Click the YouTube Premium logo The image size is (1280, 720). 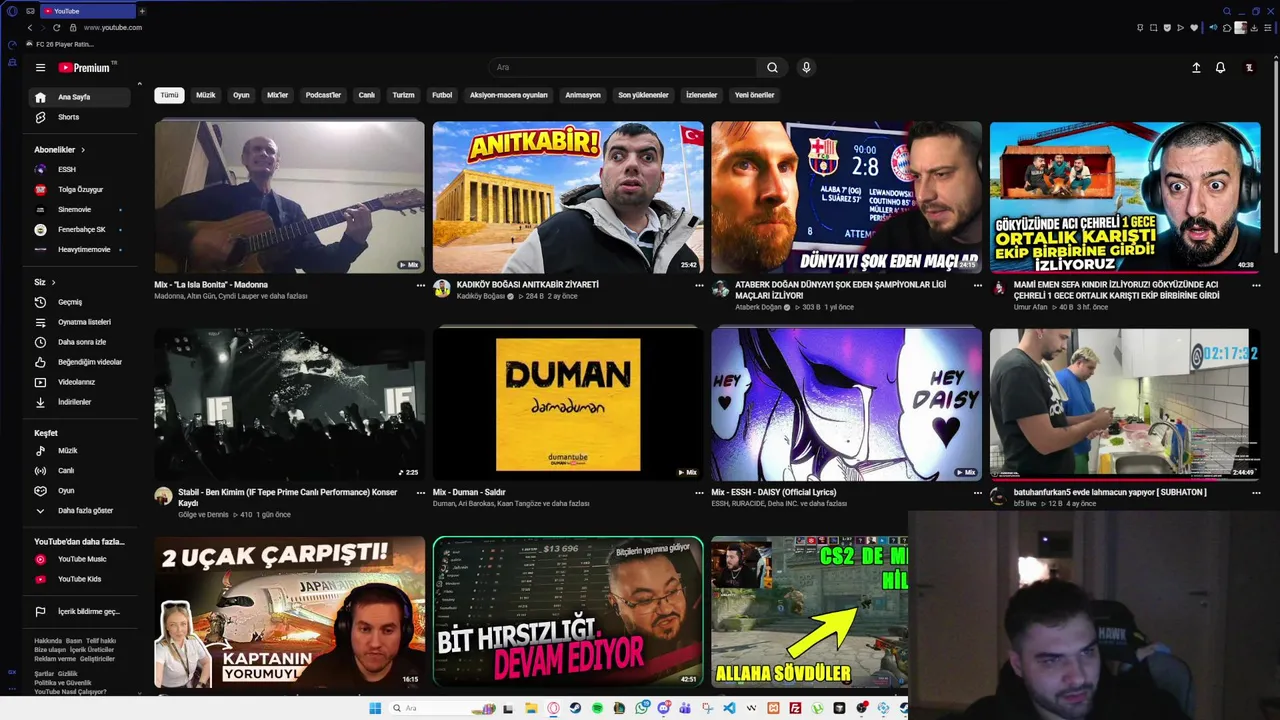pos(84,68)
